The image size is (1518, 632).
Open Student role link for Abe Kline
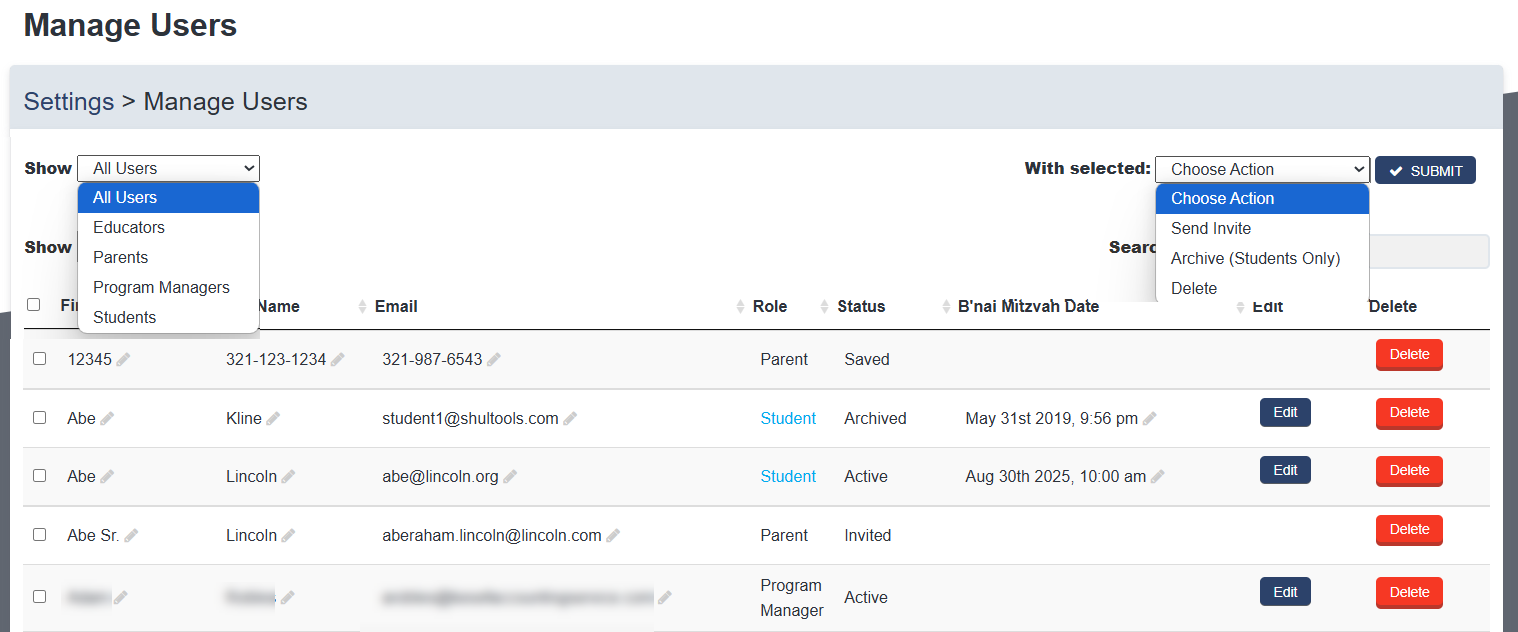(788, 419)
